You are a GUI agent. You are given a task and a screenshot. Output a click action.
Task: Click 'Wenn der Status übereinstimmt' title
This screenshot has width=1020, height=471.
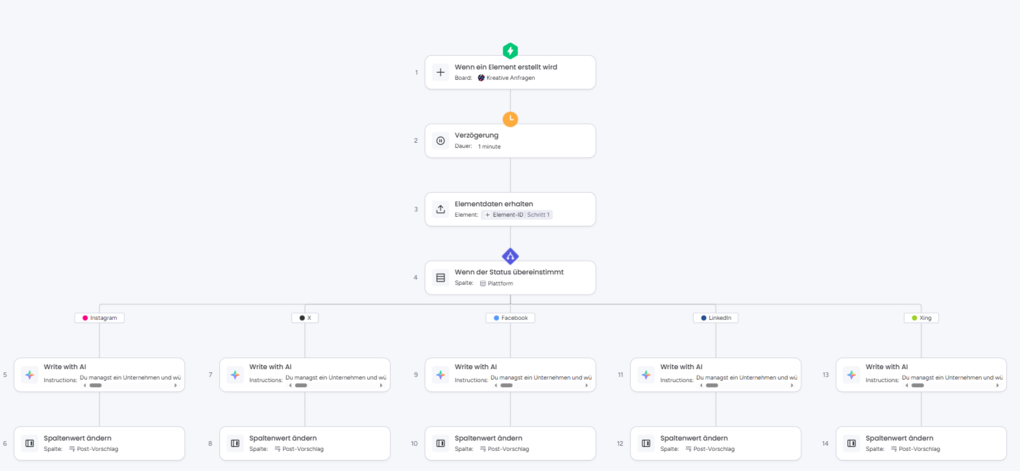click(x=509, y=272)
